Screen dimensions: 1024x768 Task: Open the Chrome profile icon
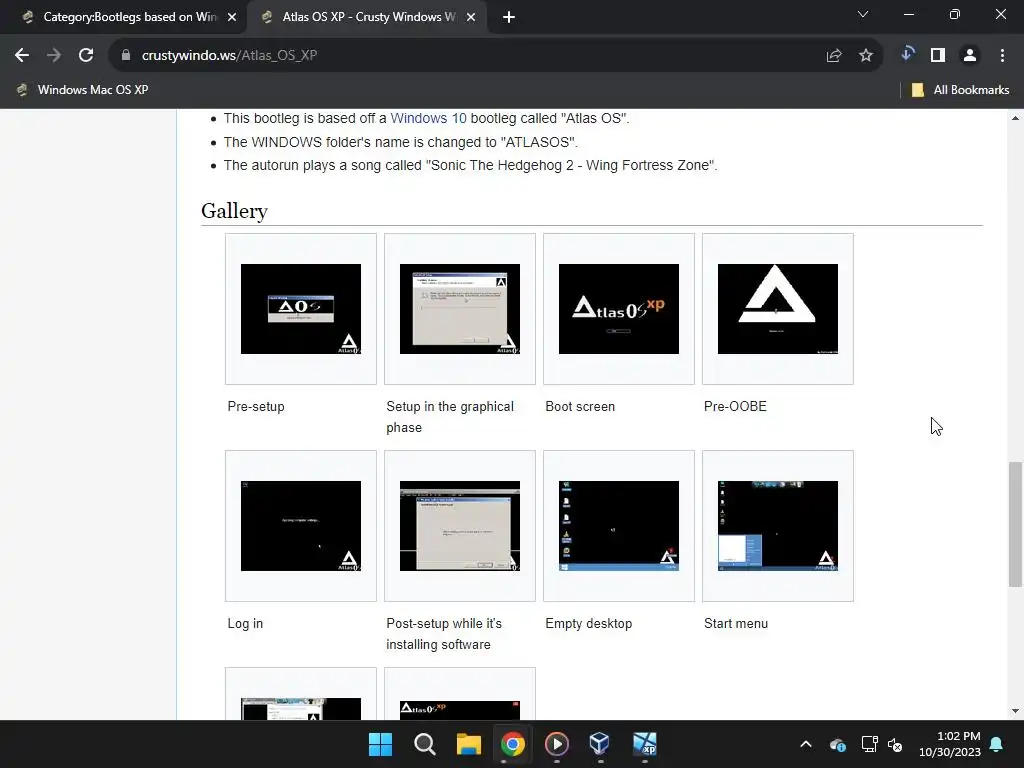pyautogui.click(x=970, y=56)
